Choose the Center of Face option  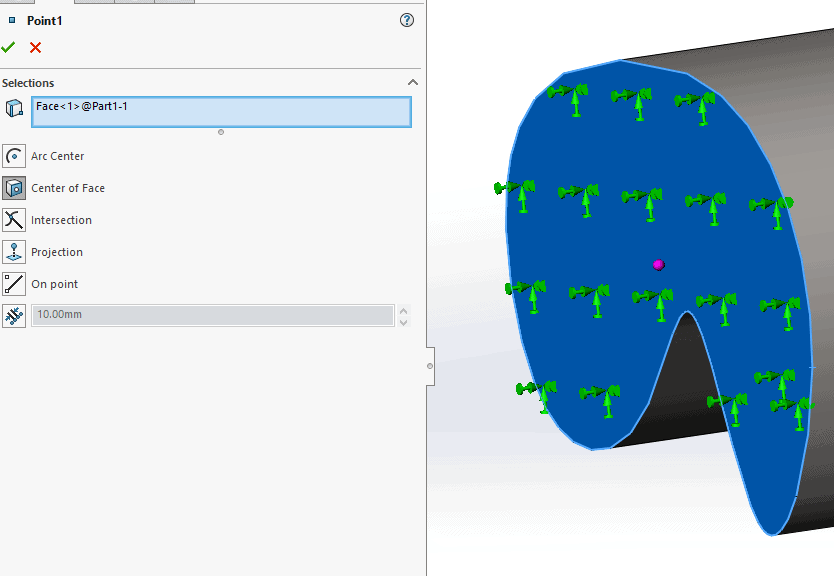14,188
